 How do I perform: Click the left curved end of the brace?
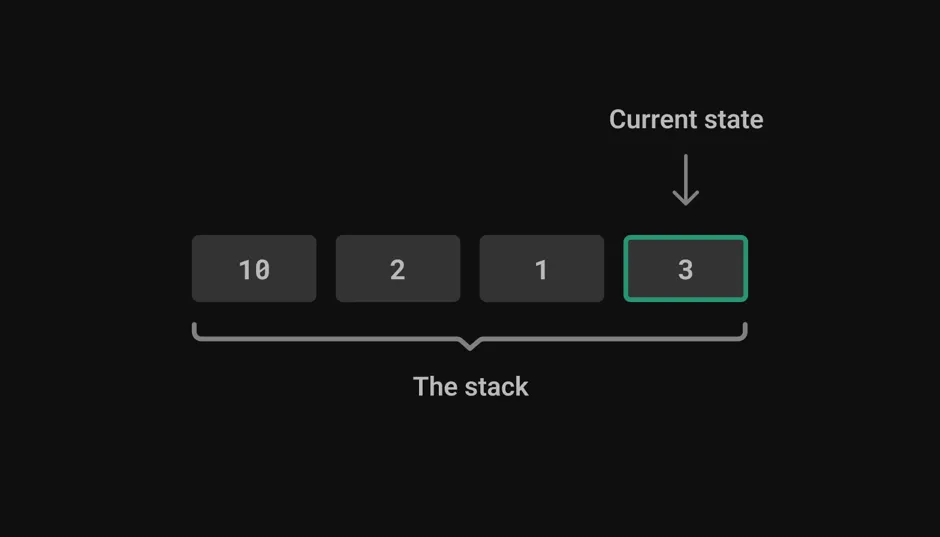[x=195, y=331]
